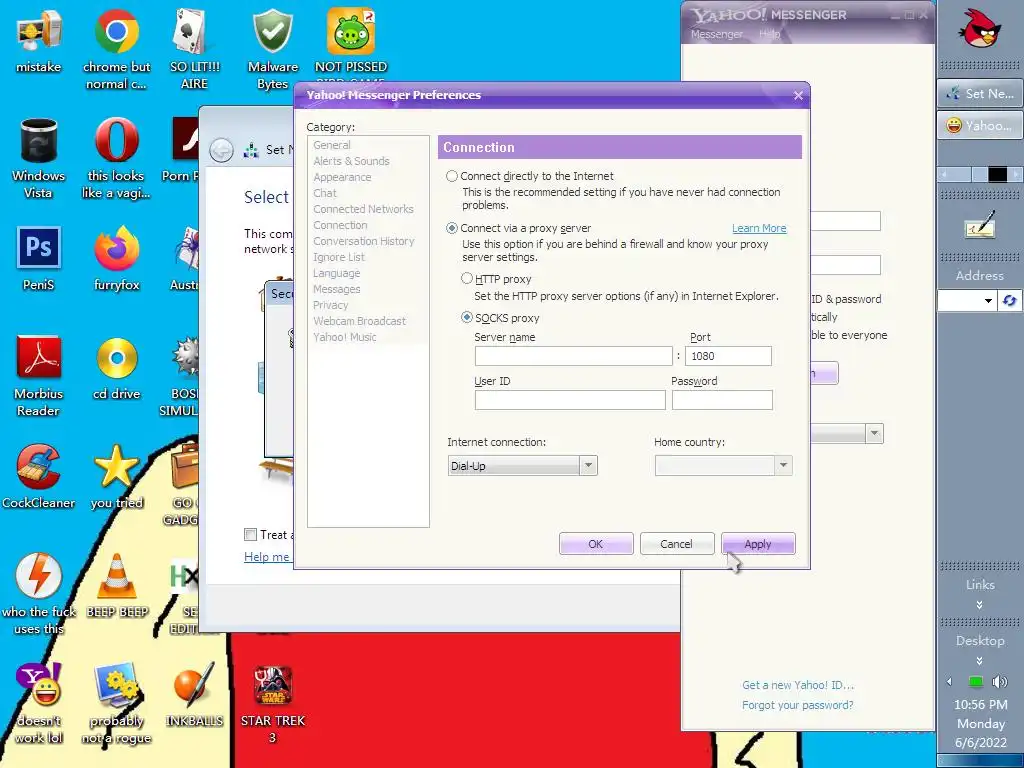Click the back arrow in the network window
Image resolution: width=1024 pixels, height=768 pixels.
tap(221, 151)
